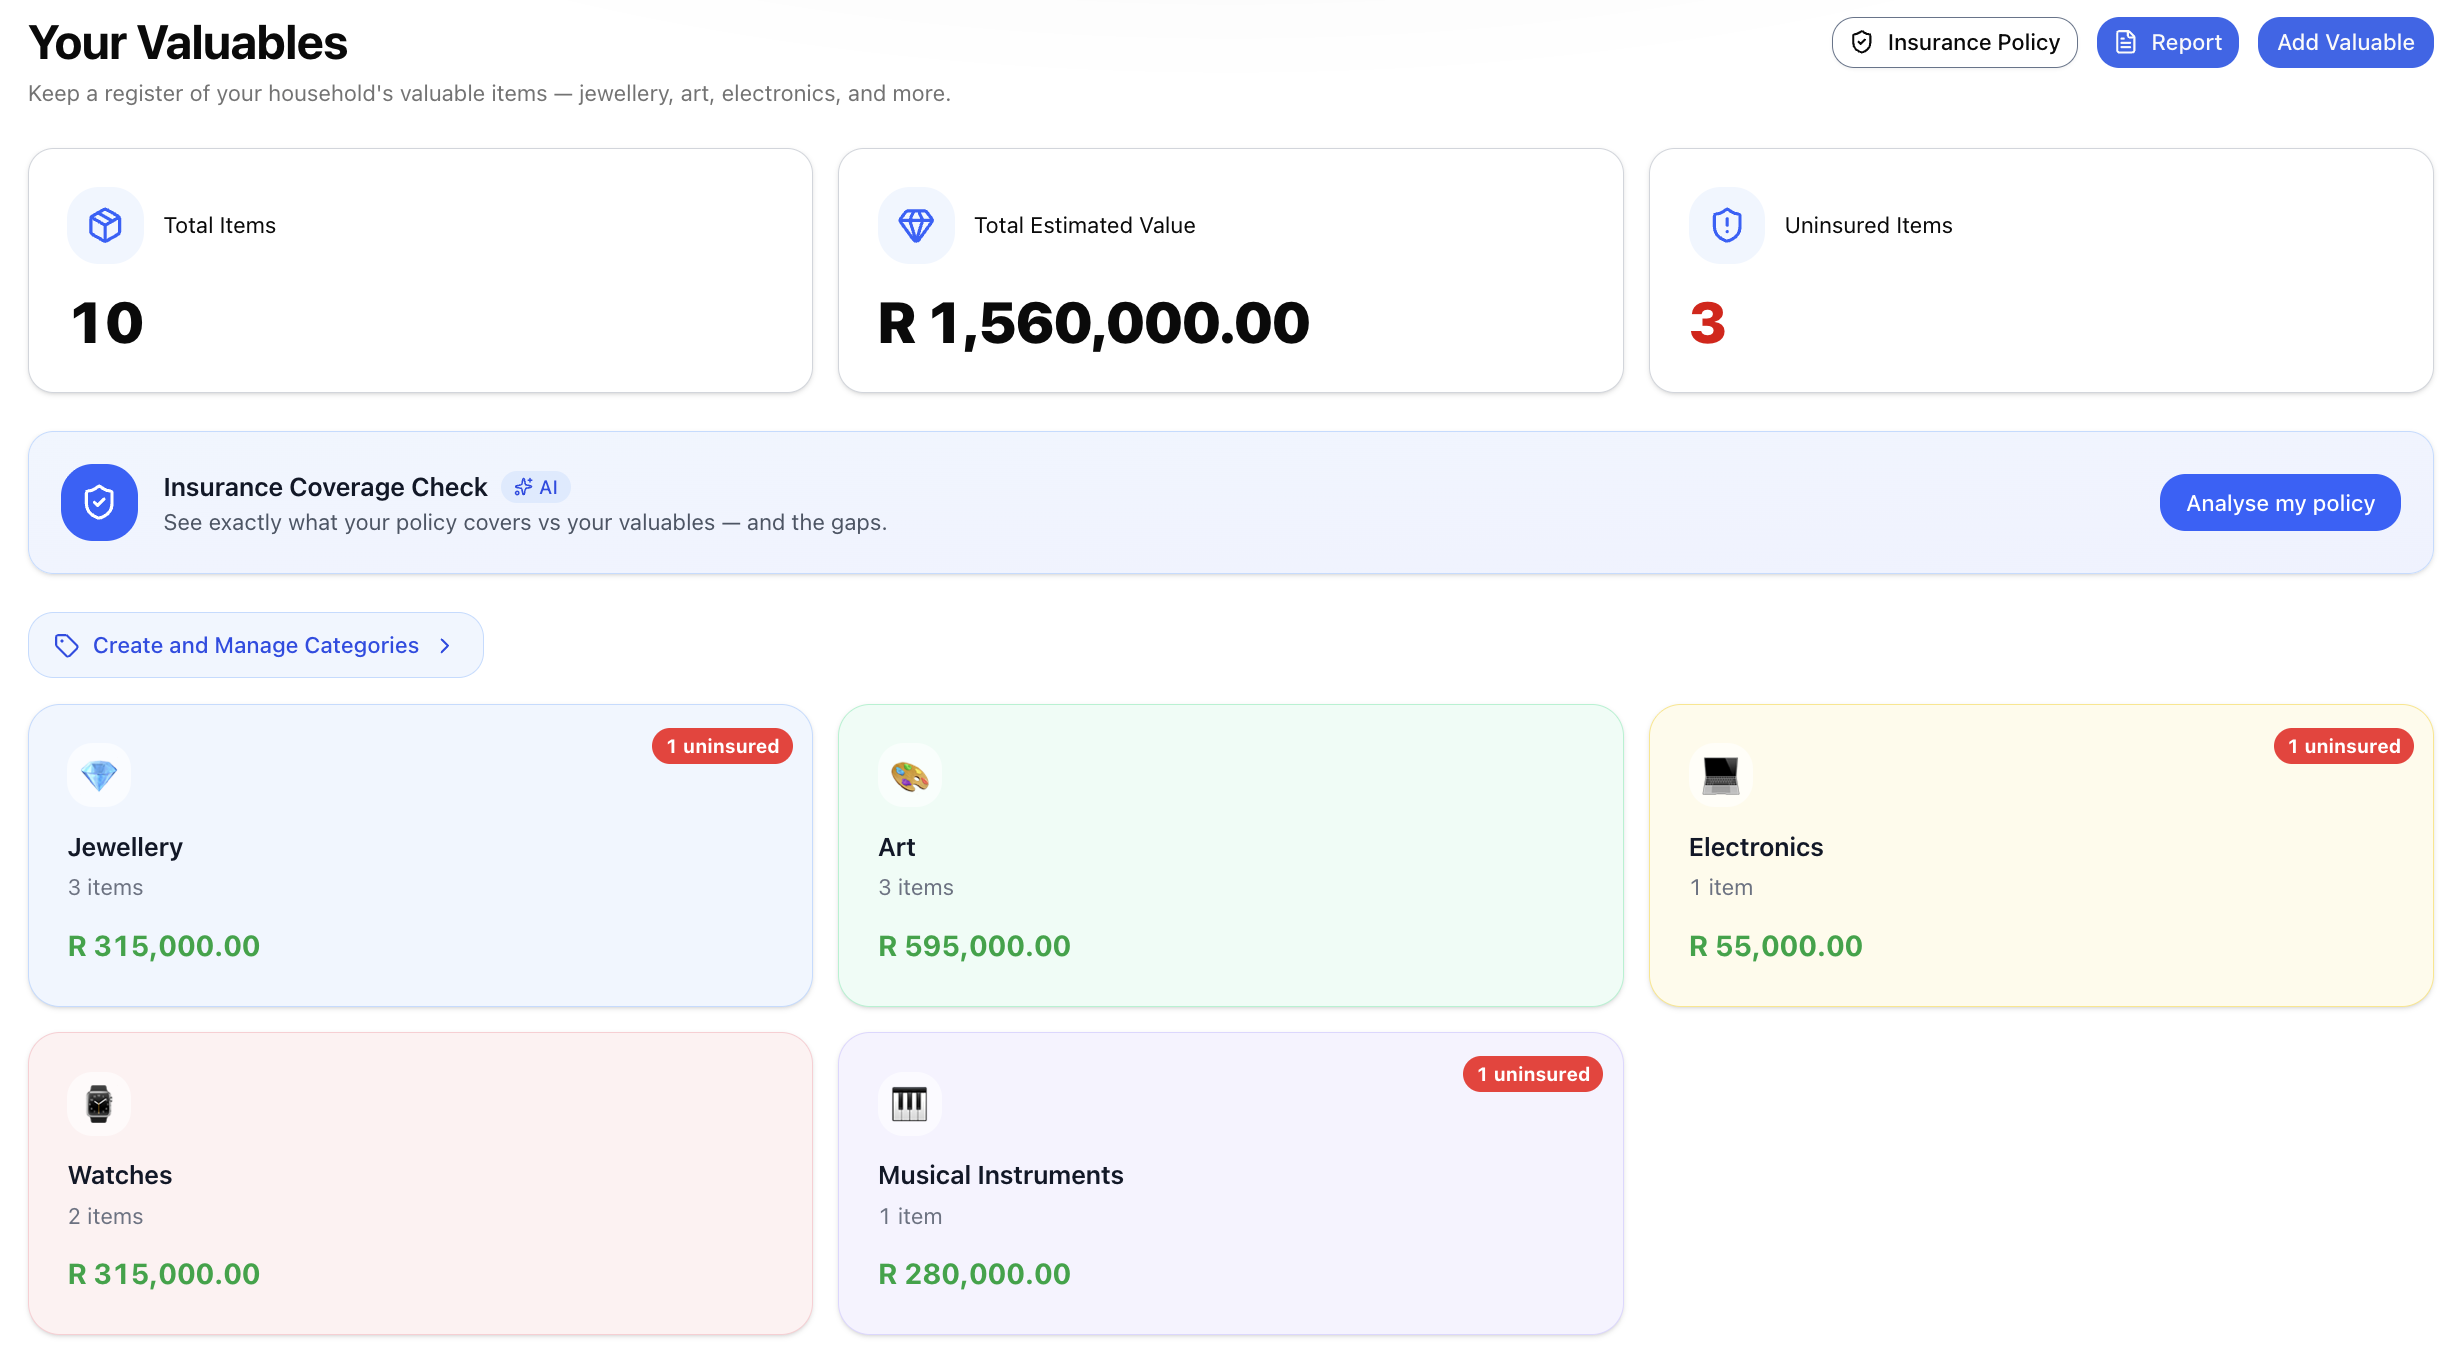The image size is (2462, 1372).
Task: Generate the Report
Action: [x=2167, y=42]
